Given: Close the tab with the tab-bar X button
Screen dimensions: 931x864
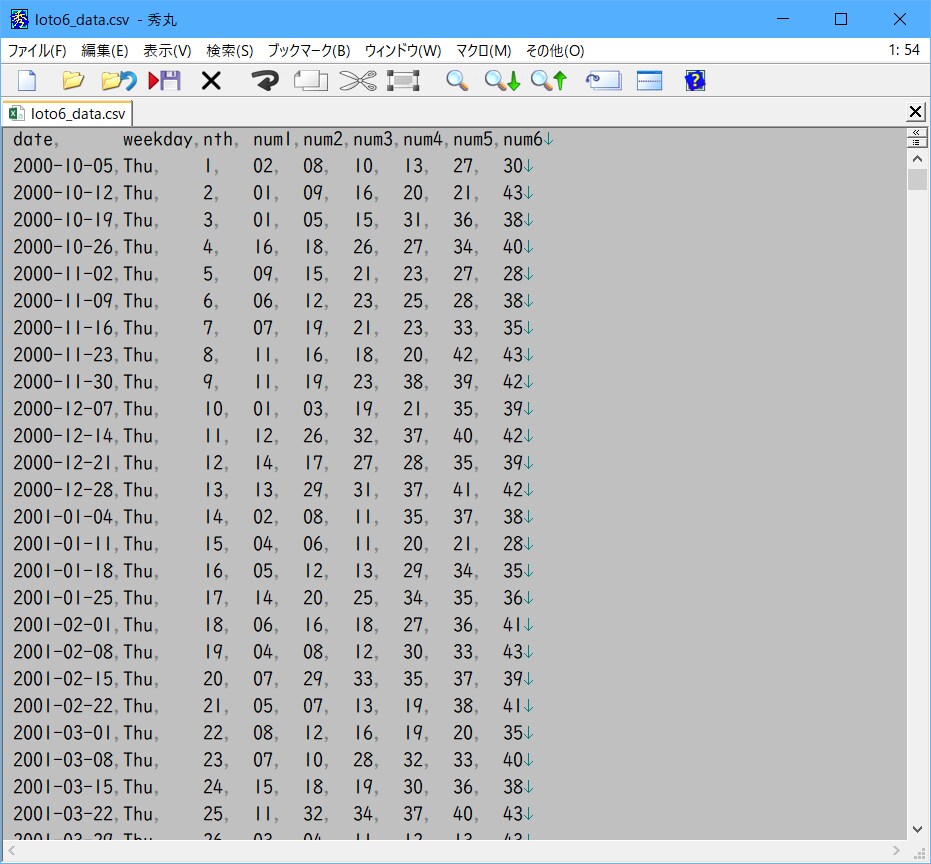Looking at the screenshot, I should pyautogui.click(x=916, y=112).
